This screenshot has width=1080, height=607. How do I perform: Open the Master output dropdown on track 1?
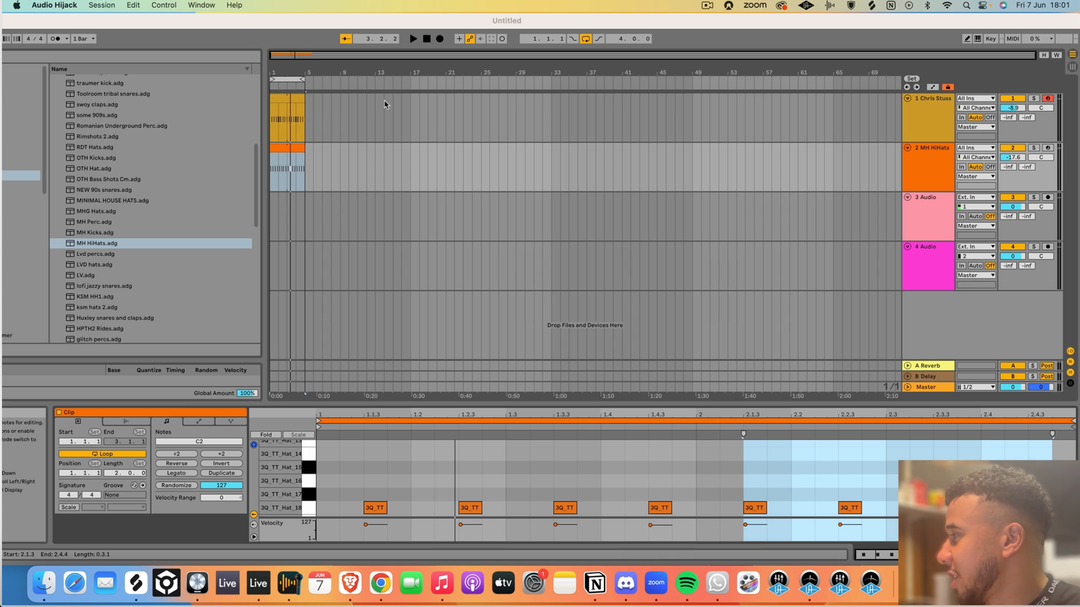click(976, 127)
